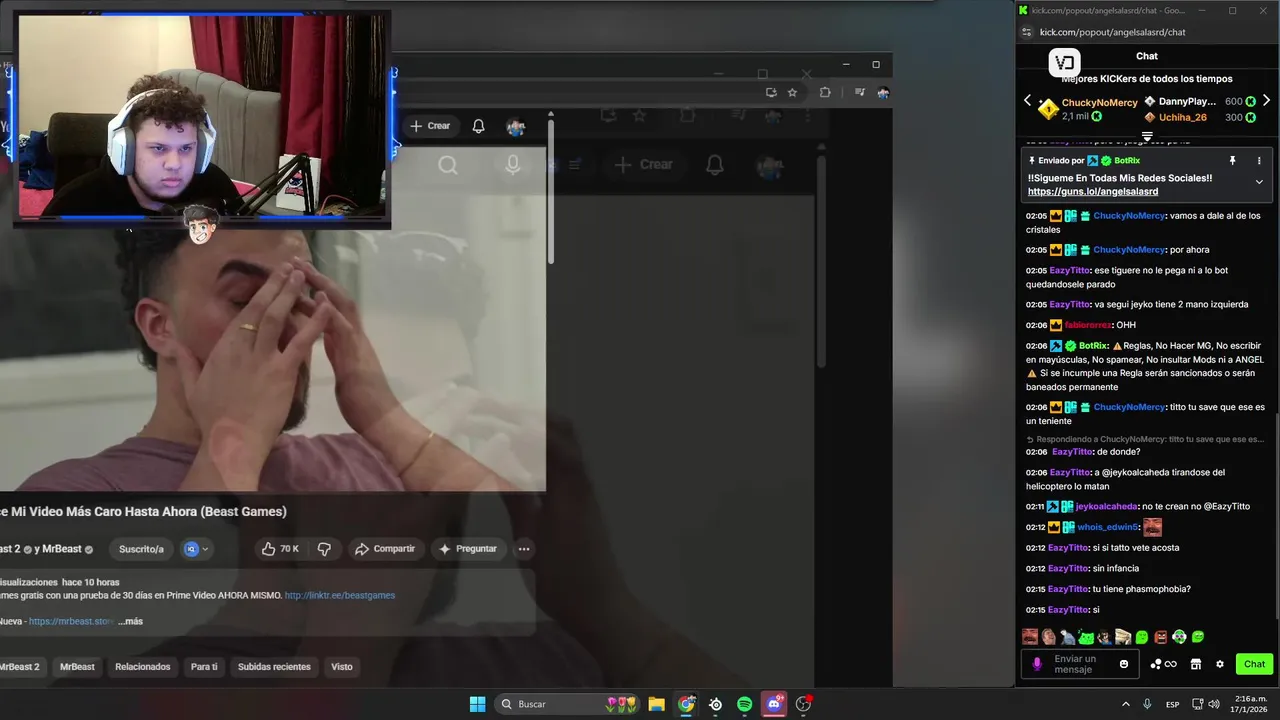Screen dimensions: 1280x720
Task: Click the purple microphone icon in message box
Action: point(1037,664)
